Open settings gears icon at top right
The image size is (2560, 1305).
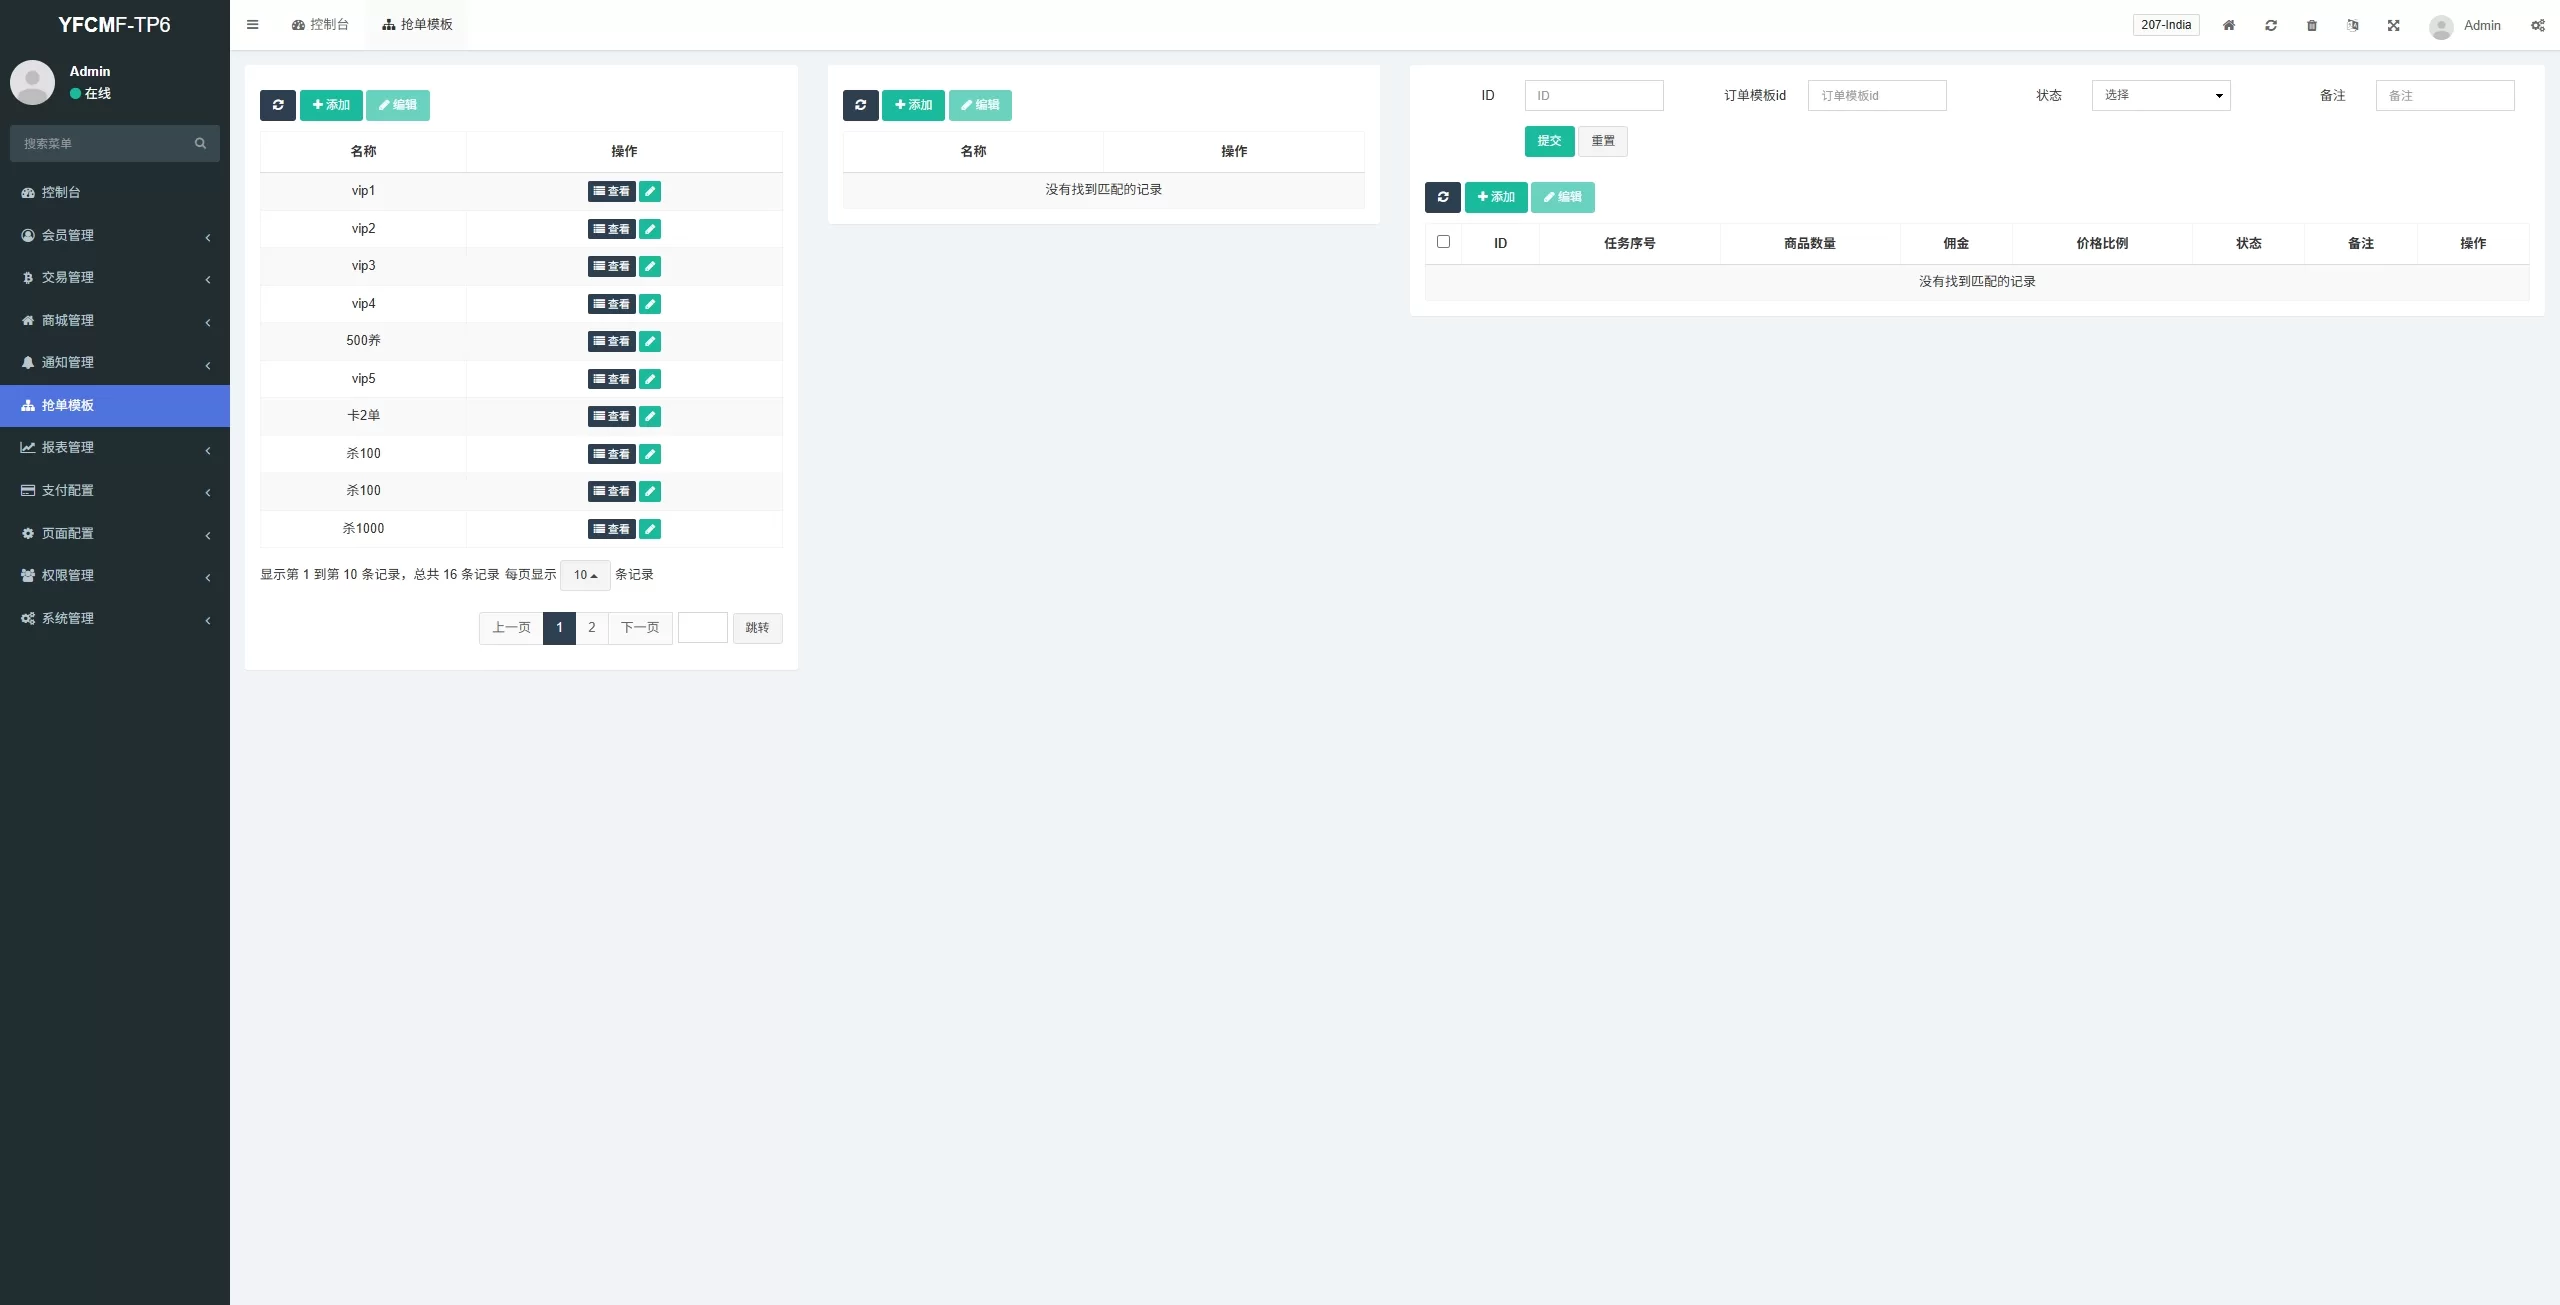click(2537, 25)
